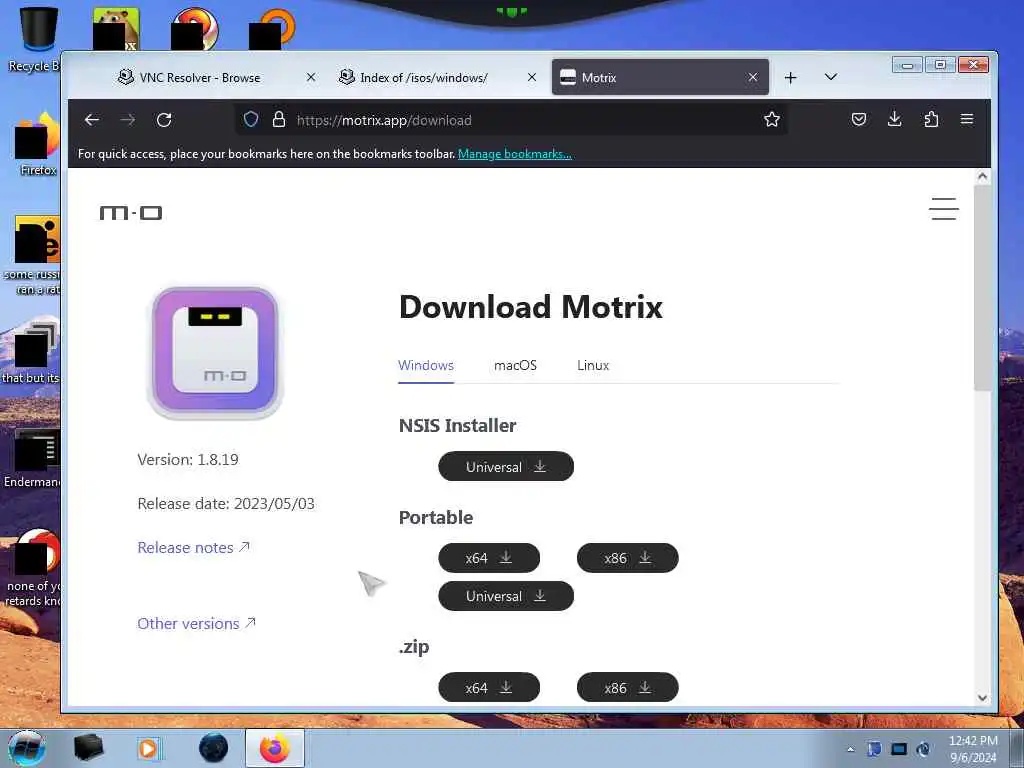
Task: Open the Release notes link
Action: 193,547
